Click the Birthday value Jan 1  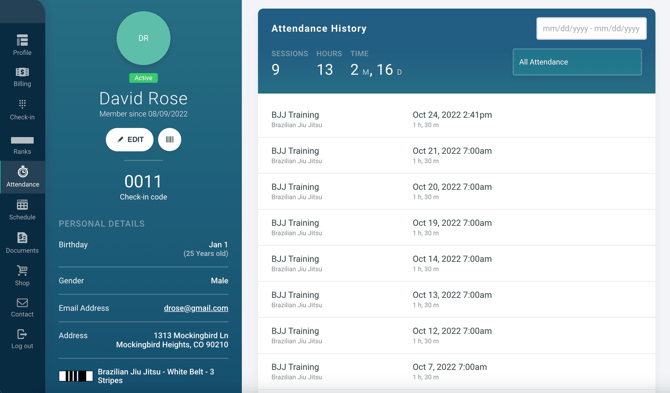218,245
